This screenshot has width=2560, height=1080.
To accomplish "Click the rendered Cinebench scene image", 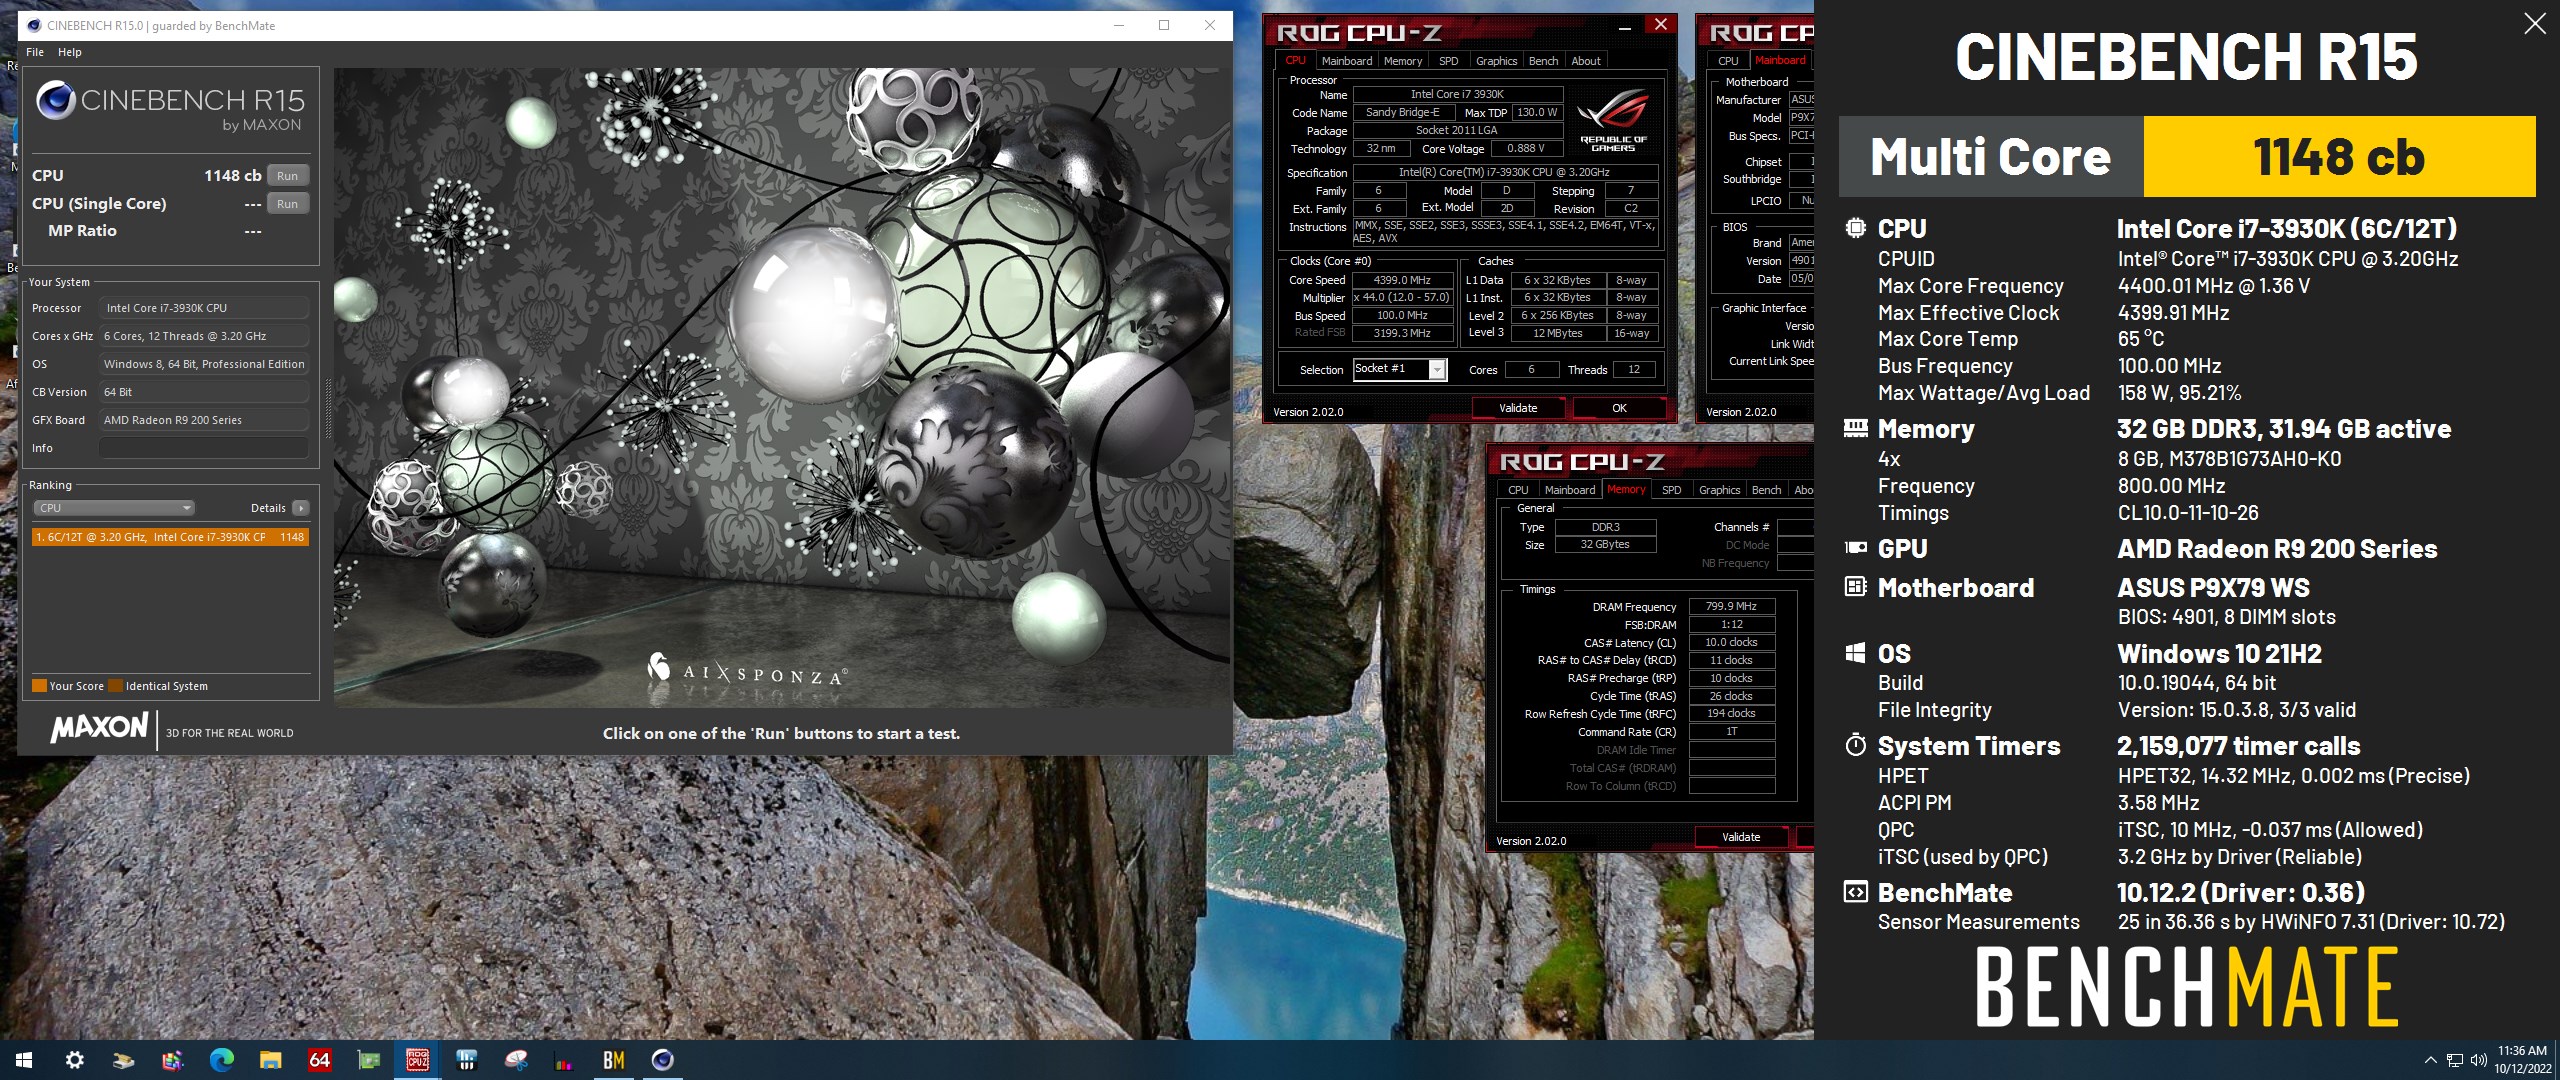I will [782, 387].
